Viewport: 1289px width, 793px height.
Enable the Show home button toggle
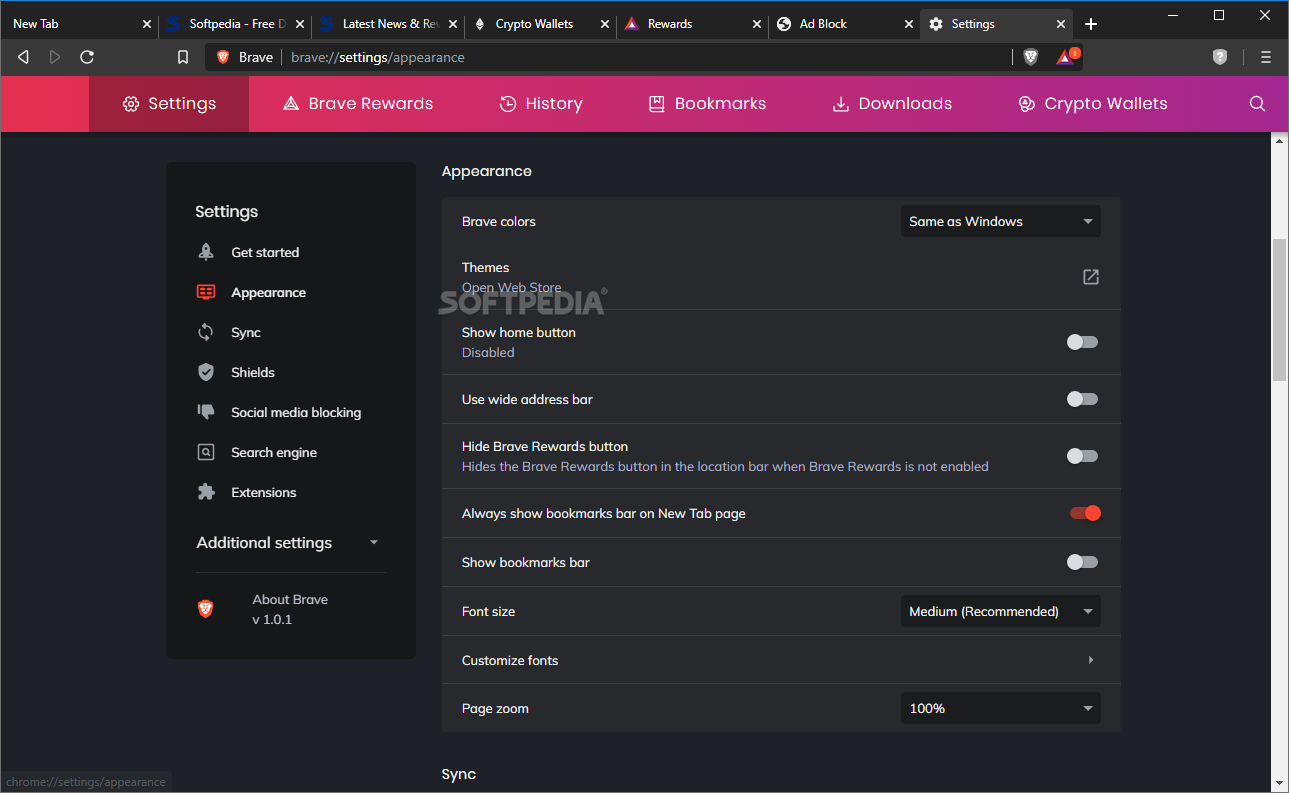pyautogui.click(x=1082, y=342)
